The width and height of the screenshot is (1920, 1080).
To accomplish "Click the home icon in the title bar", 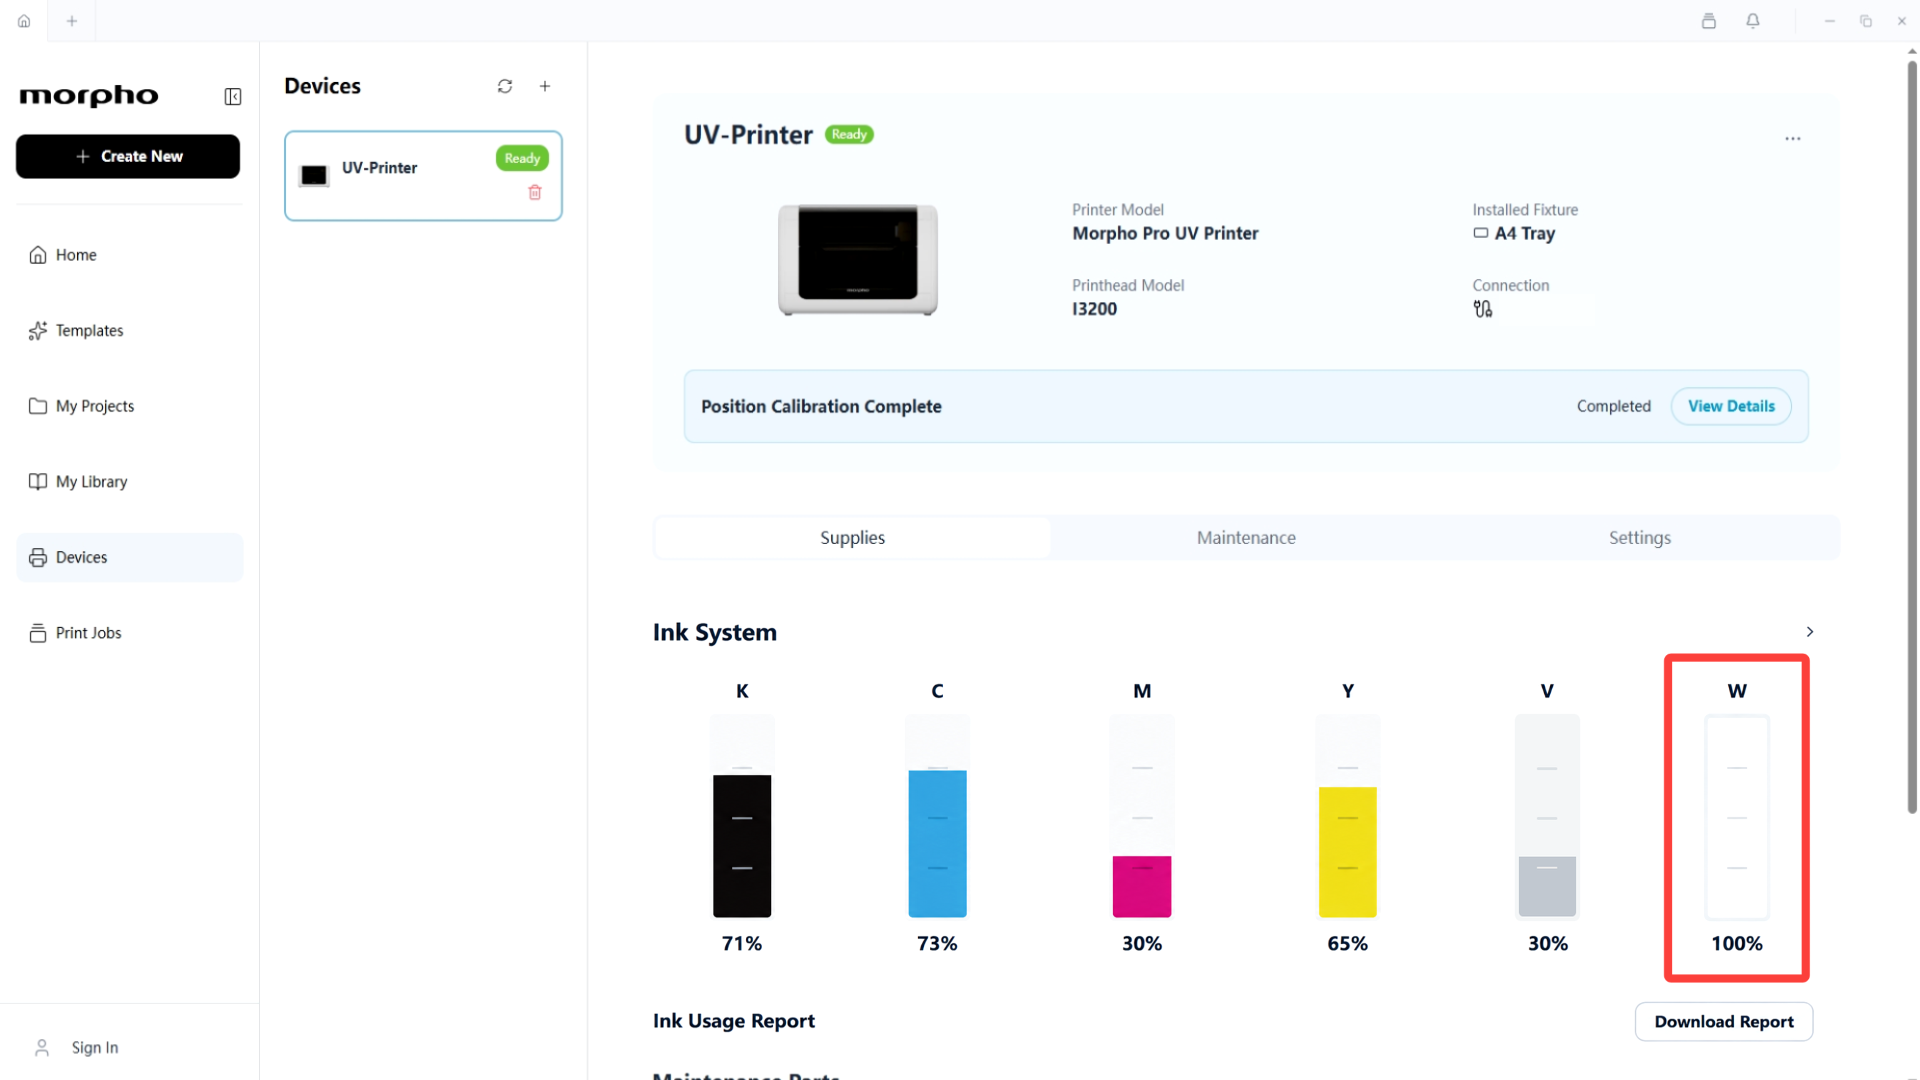I will click(24, 21).
